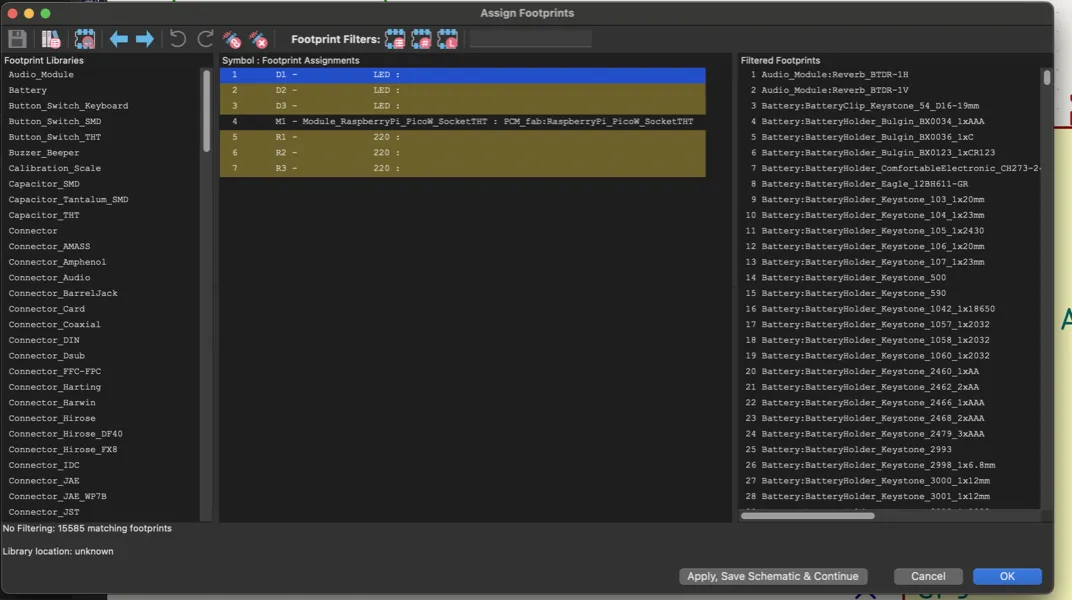Select BatteryHolder_Eagle_12BH611-GR footprint
Viewport: 1072px width, 600px height.
tap(865, 184)
